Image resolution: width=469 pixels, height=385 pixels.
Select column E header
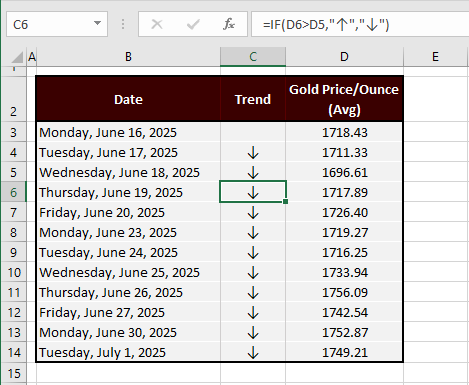coord(435,57)
